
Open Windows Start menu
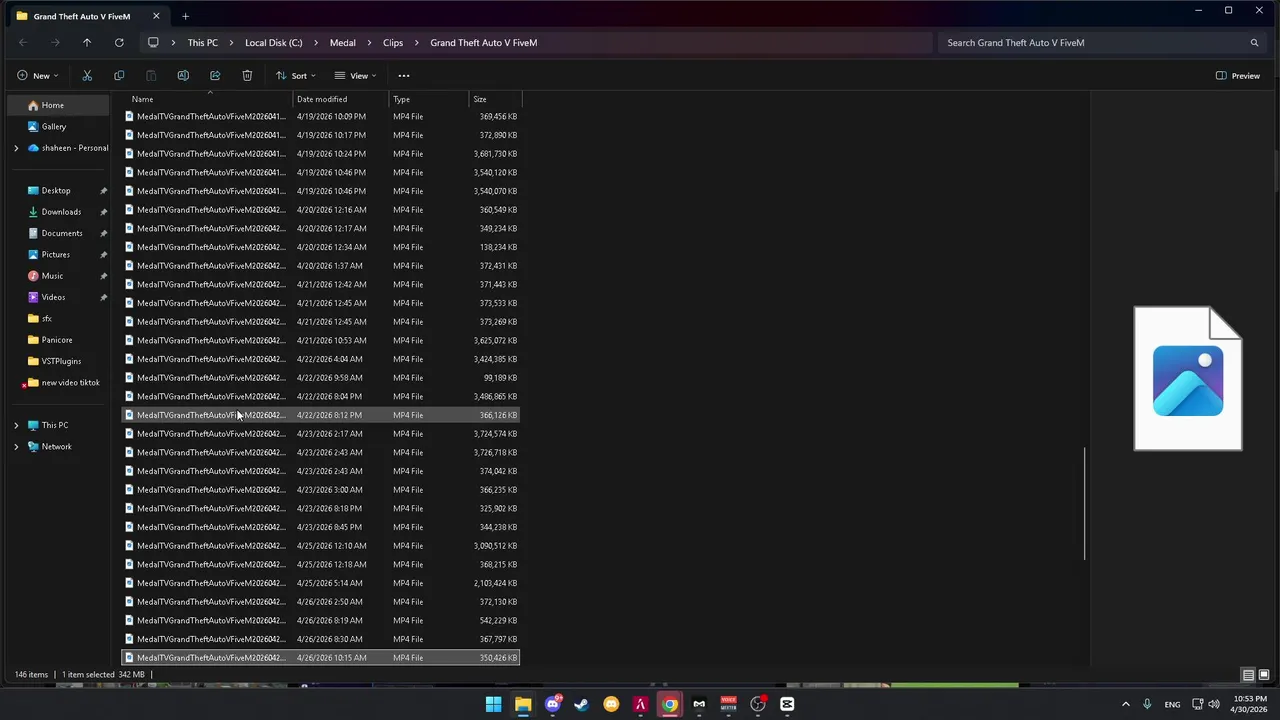(493, 704)
